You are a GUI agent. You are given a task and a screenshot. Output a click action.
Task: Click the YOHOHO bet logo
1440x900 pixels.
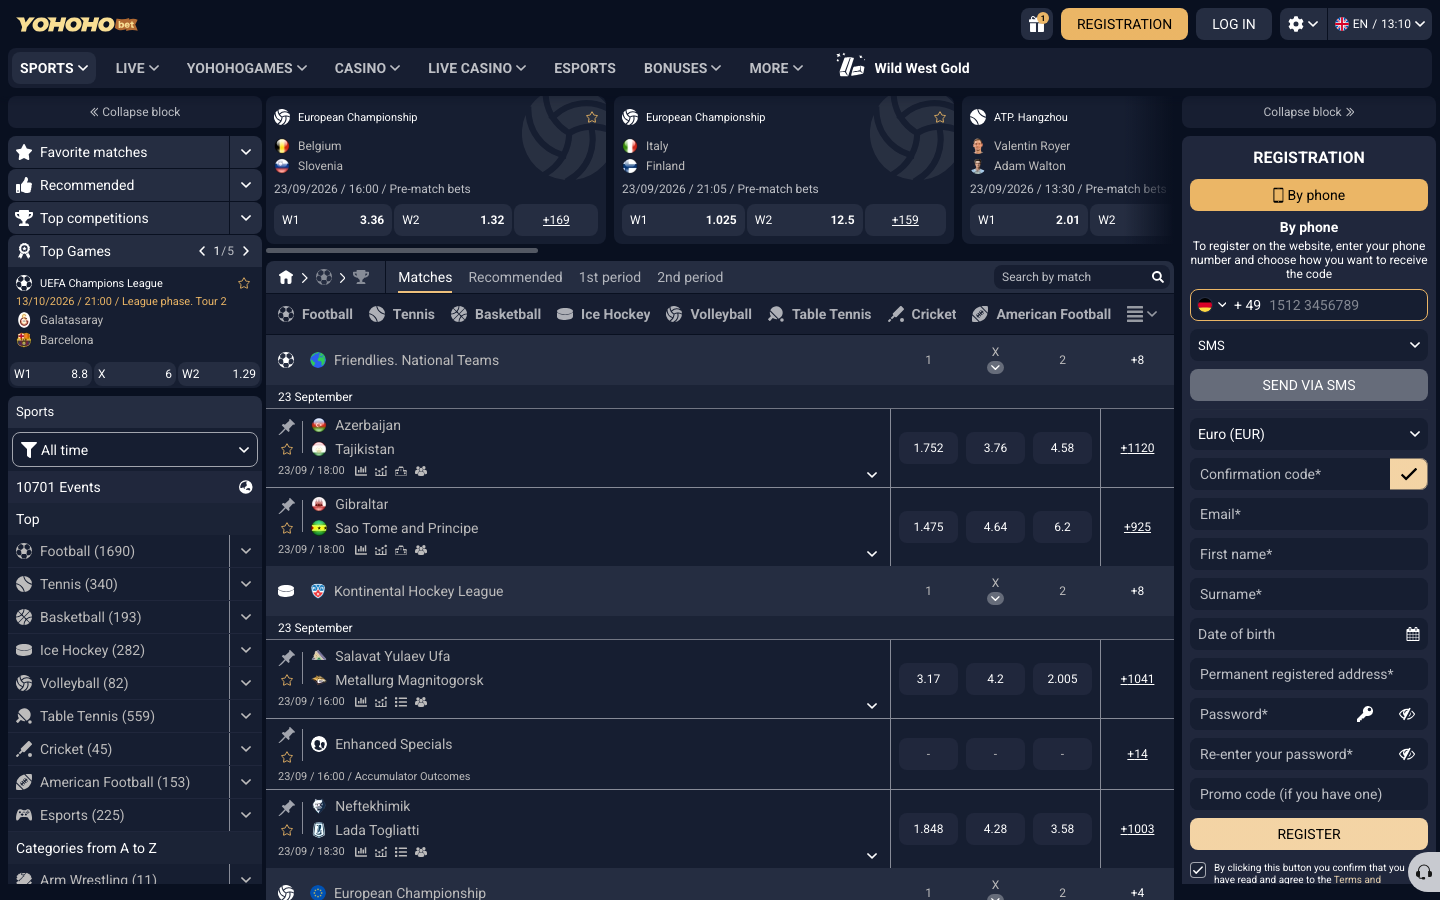pyautogui.click(x=77, y=24)
